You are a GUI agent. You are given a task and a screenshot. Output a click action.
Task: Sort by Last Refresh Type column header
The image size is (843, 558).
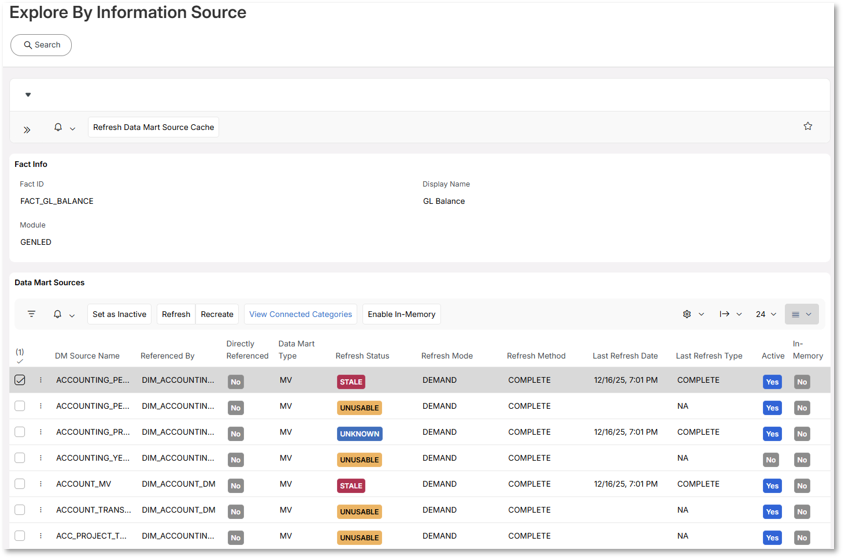pos(709,356)
